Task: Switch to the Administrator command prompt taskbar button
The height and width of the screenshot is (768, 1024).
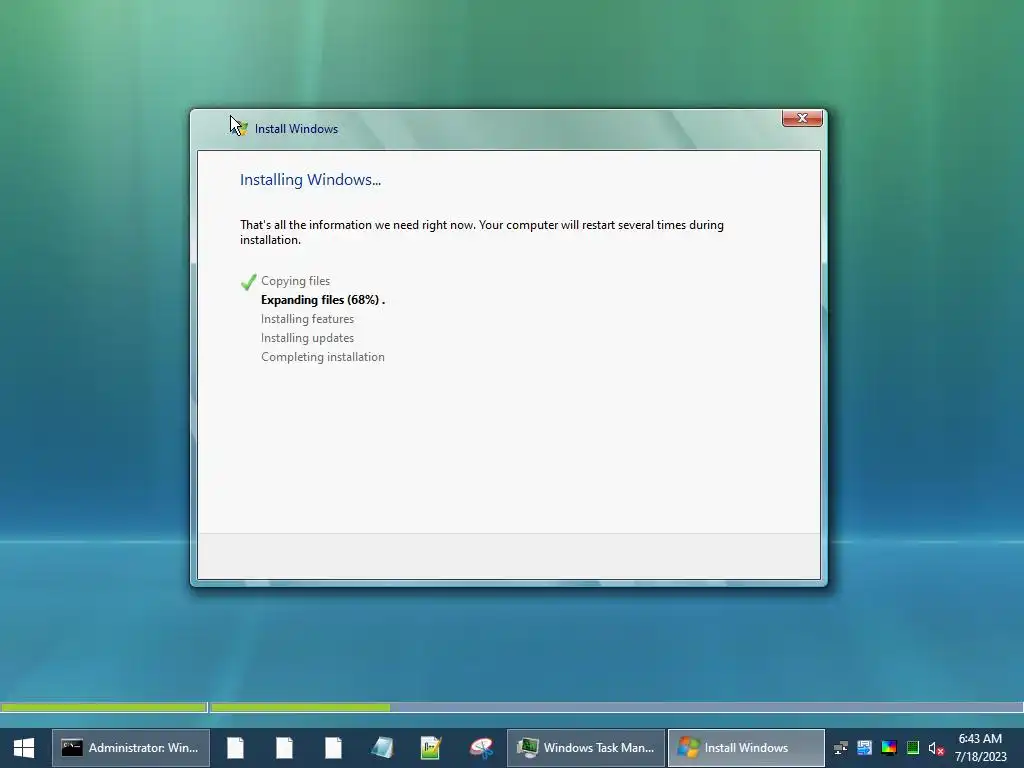Action: (x=131, y=748)
